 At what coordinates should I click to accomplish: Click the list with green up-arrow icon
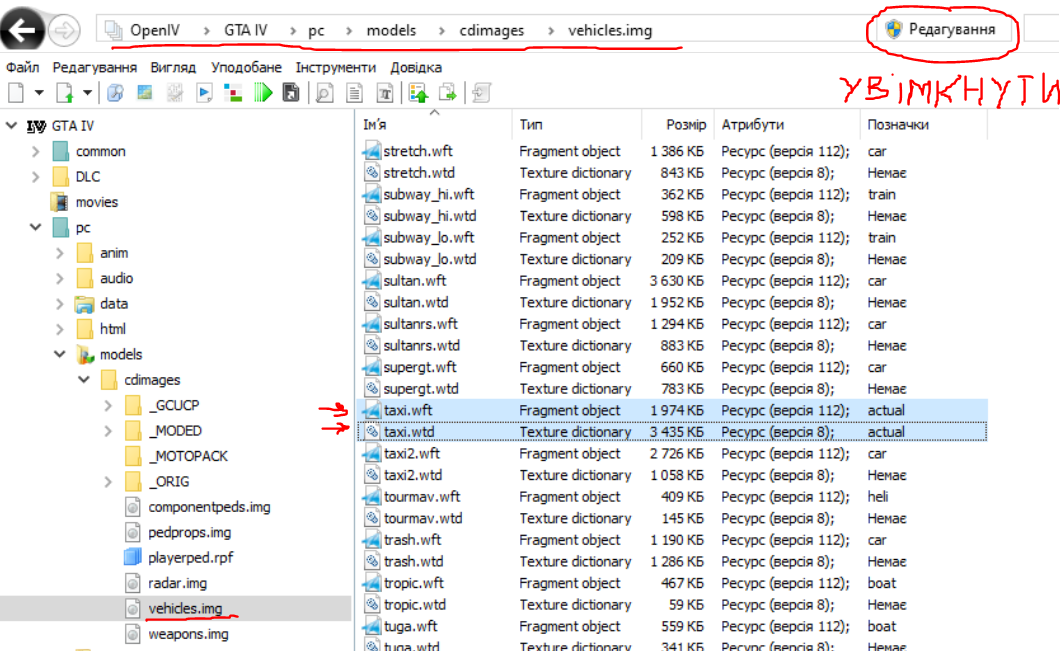(418, 93)
